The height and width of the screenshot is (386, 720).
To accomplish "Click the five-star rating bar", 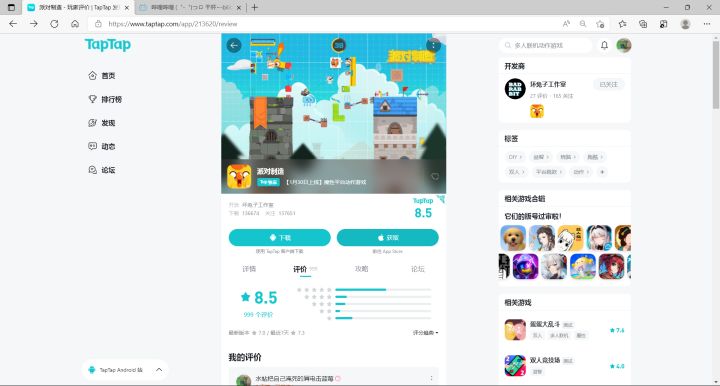I will click(383, 290).
